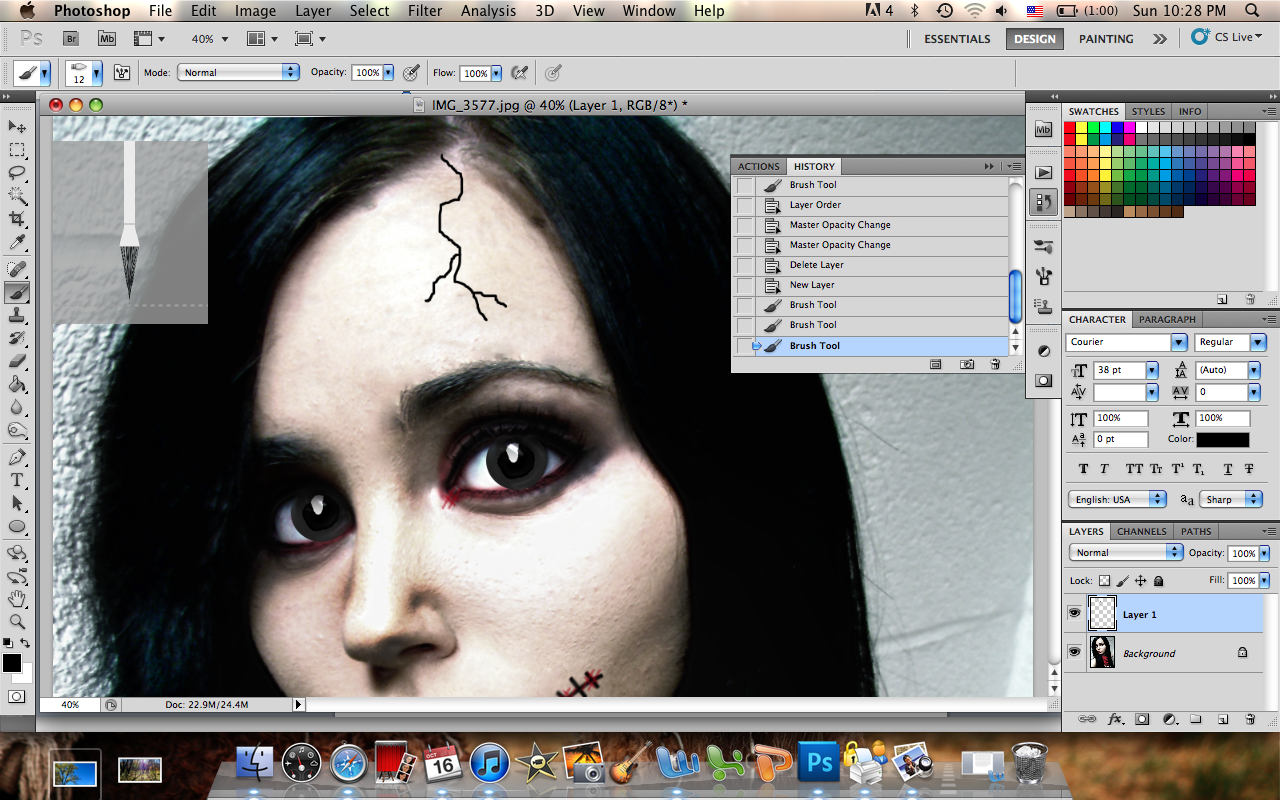1280x800 pixels.
Task: Switch to the Channels tab
Action: point(1141,531)
